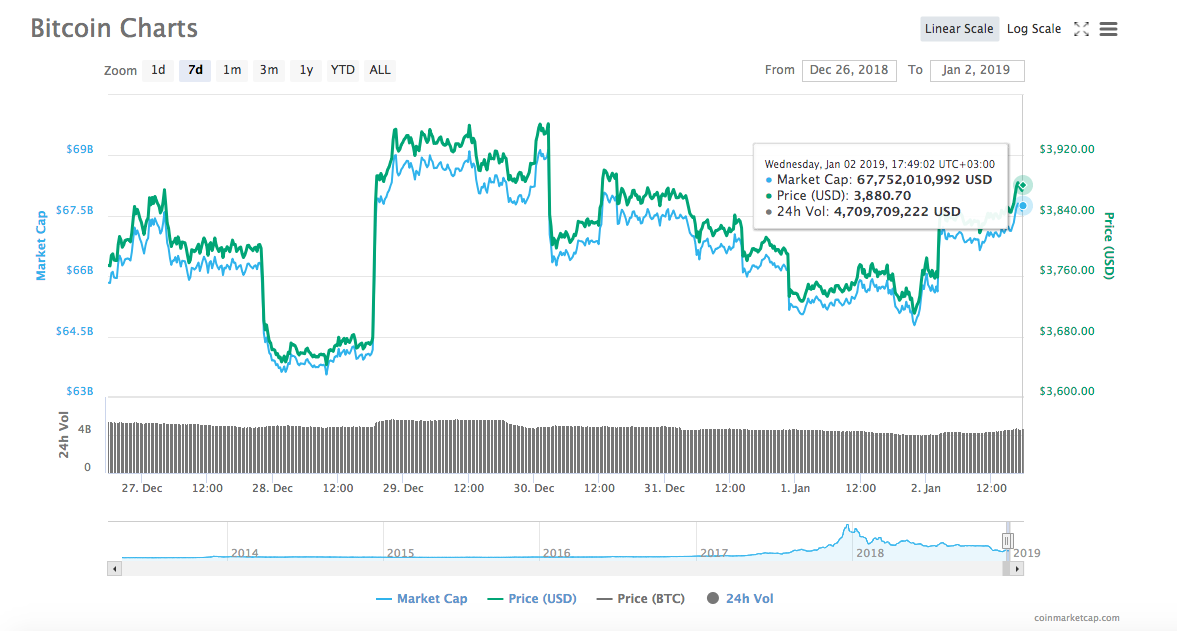Image resolution: width=1177 pixels, height=631 pixels.
Task: Toggle Price (BTC) series in legend
Action: [x=641, y=599]
